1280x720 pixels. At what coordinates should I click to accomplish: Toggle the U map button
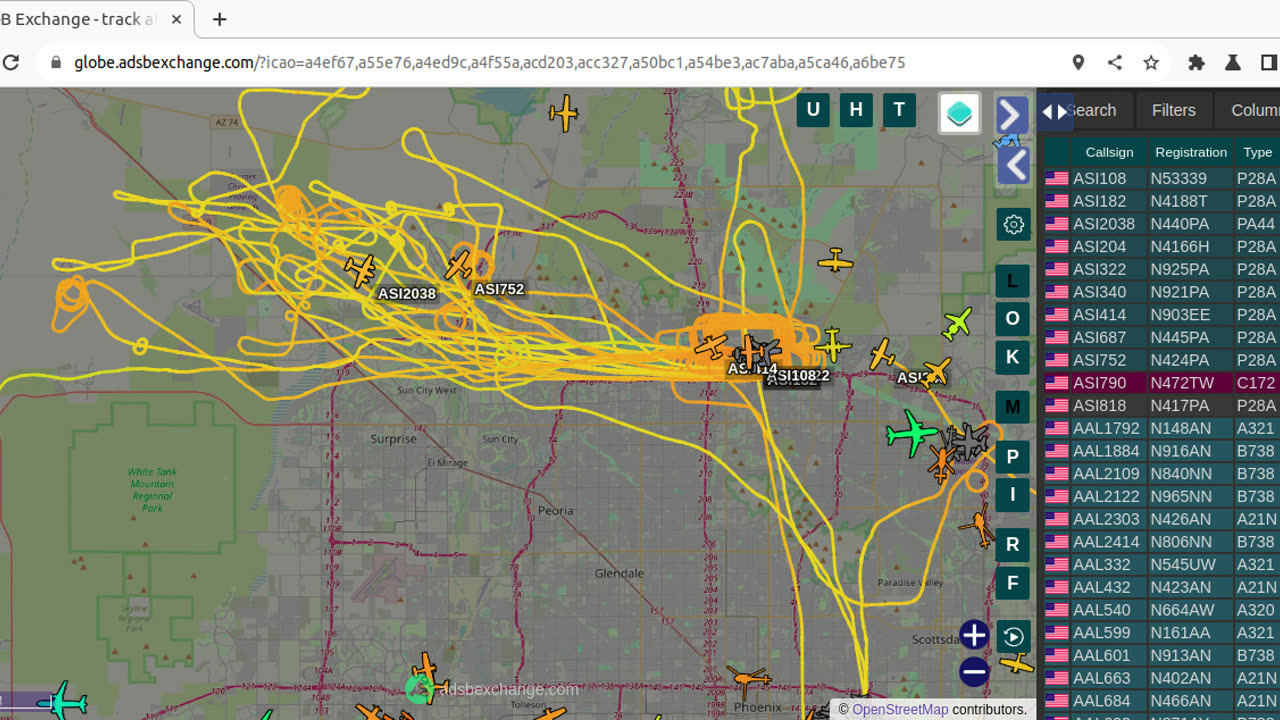pyautogui.click(x=813, y=110)
